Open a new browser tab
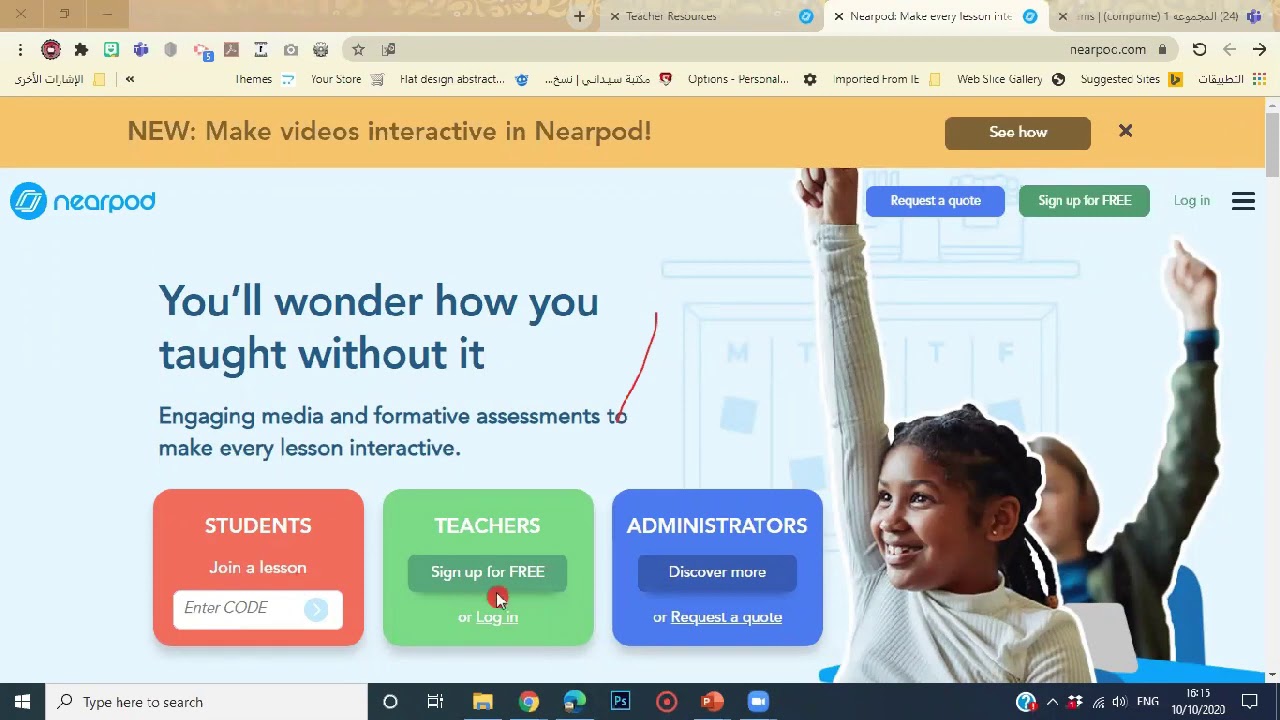 pos(579,16)
